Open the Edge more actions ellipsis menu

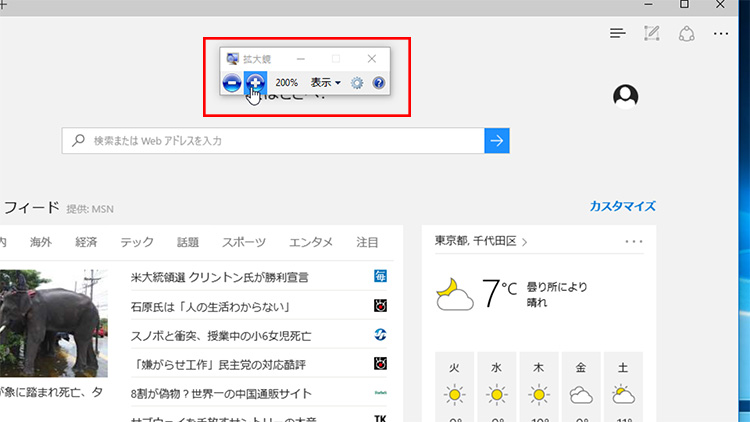click(721, 33)
